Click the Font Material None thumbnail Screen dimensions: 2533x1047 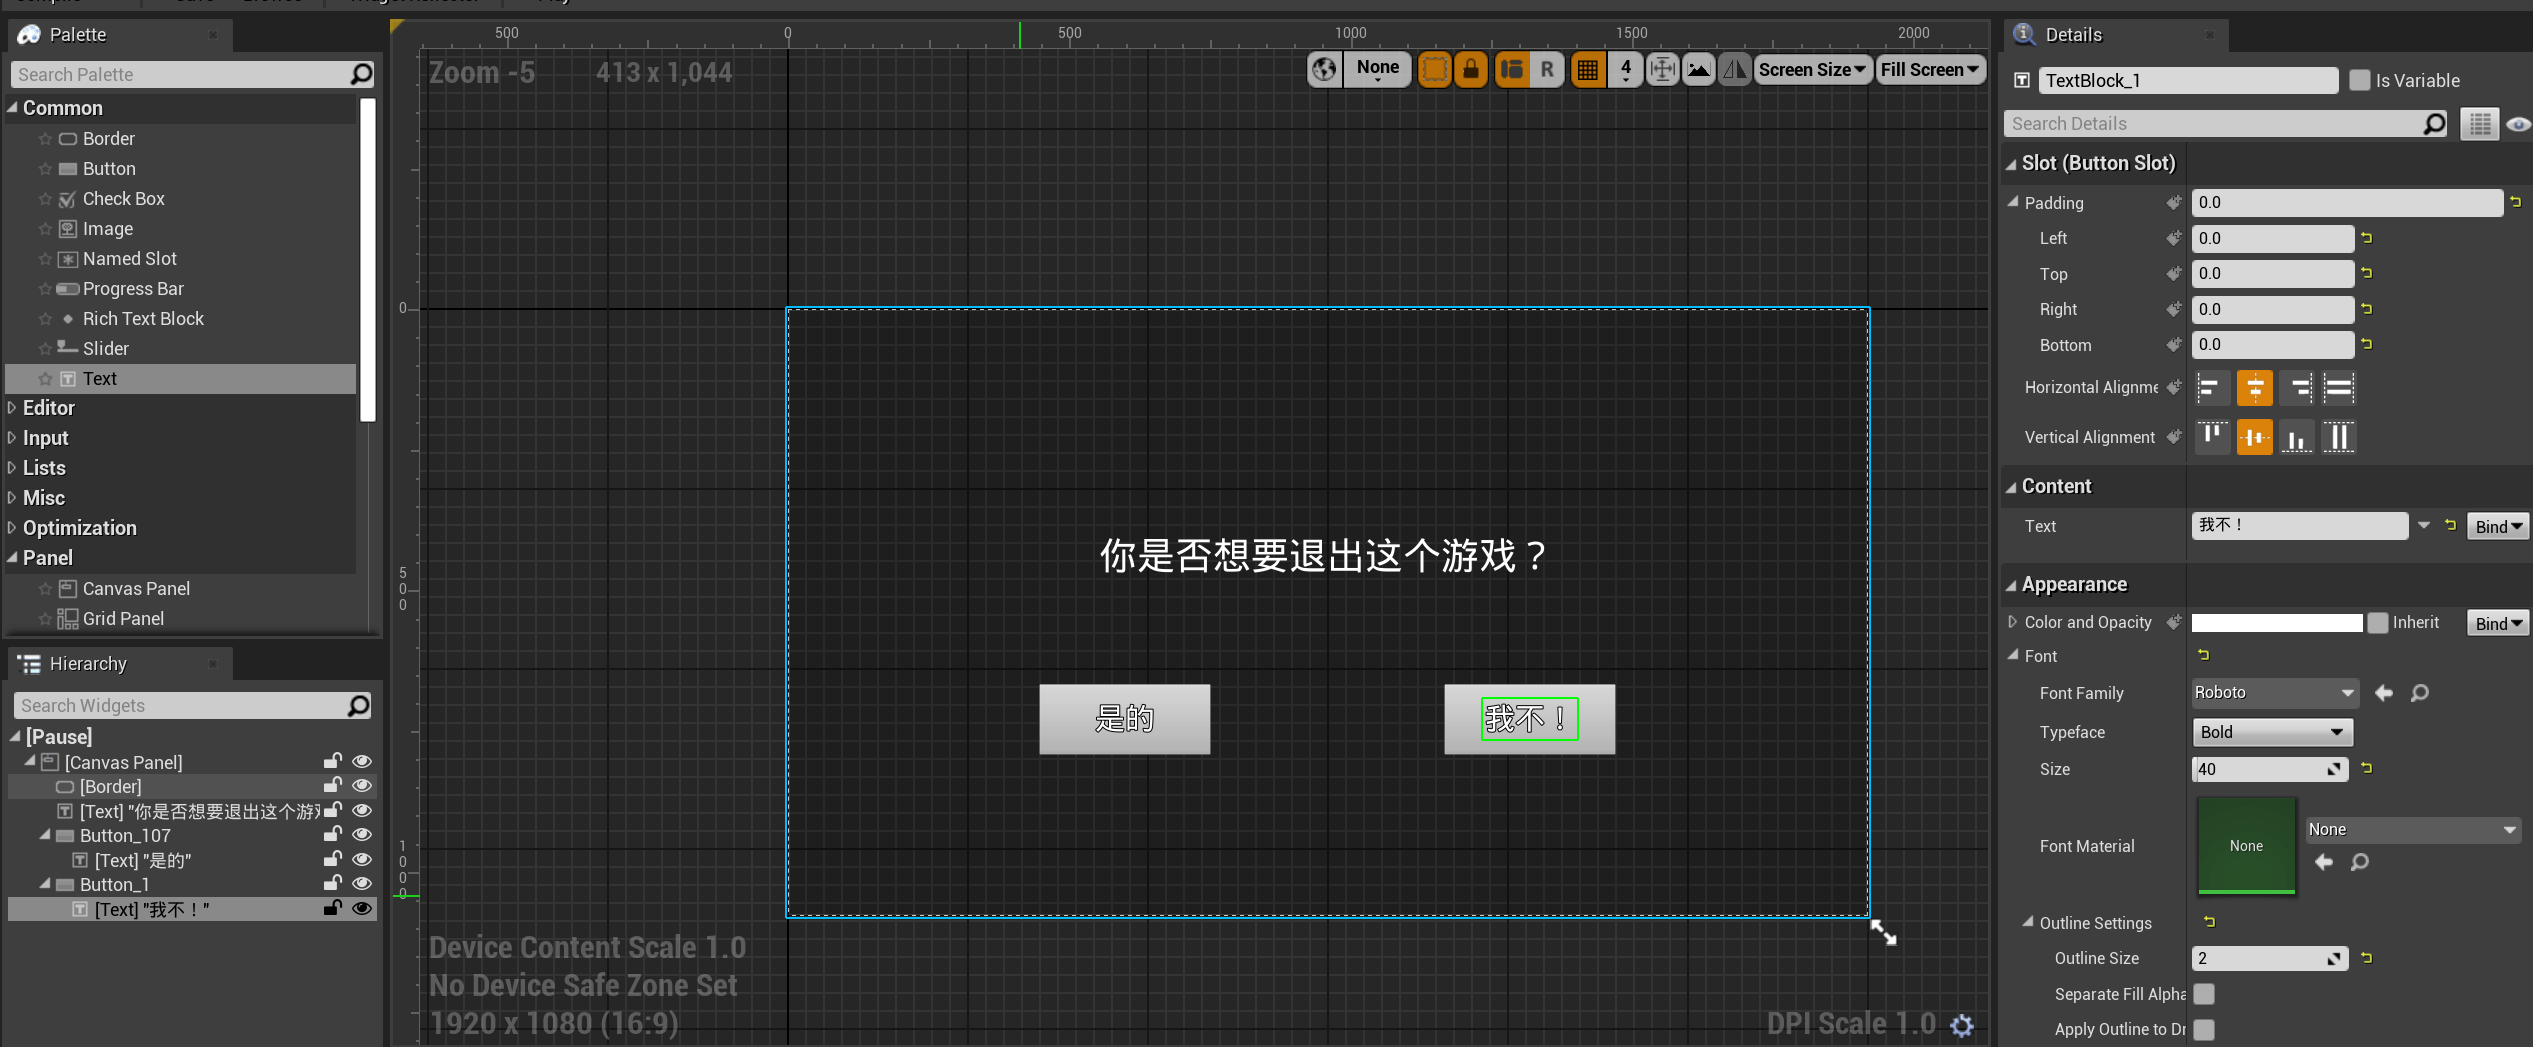[x=2246, y=846]
